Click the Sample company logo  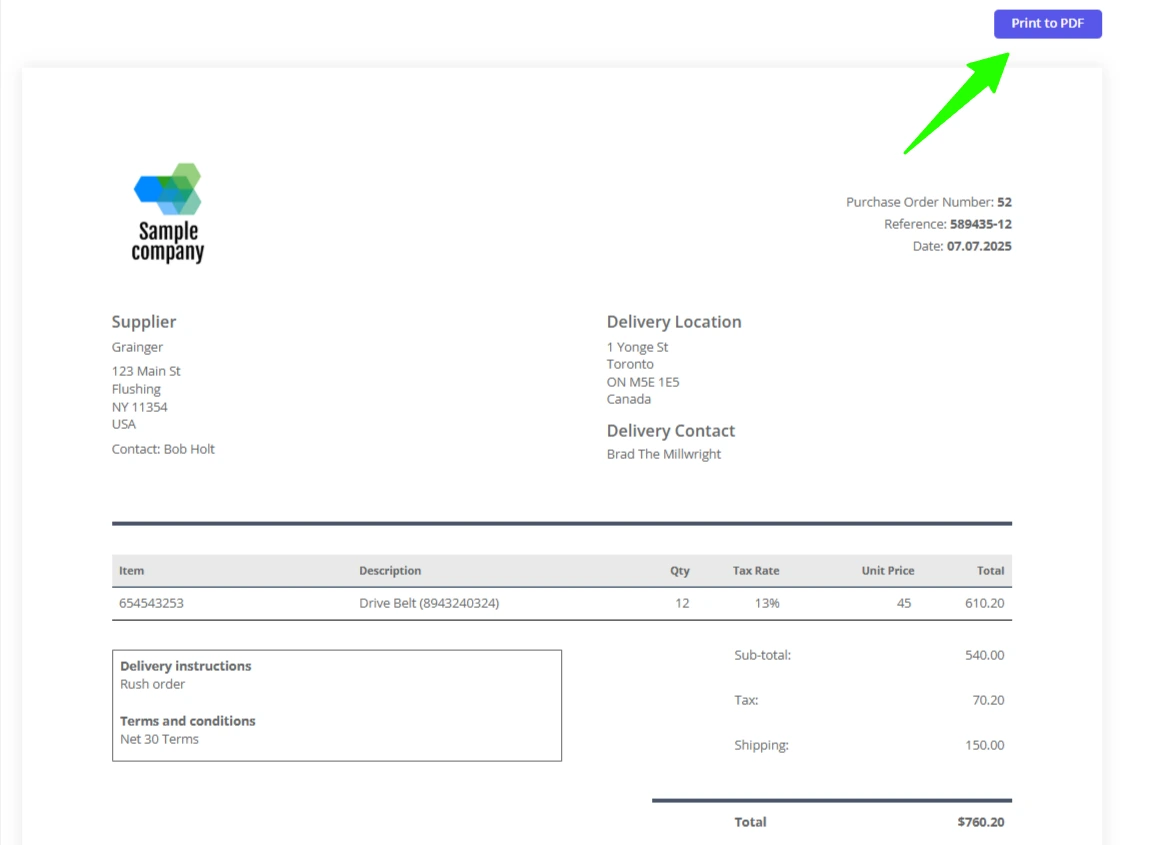click(168, 213)
